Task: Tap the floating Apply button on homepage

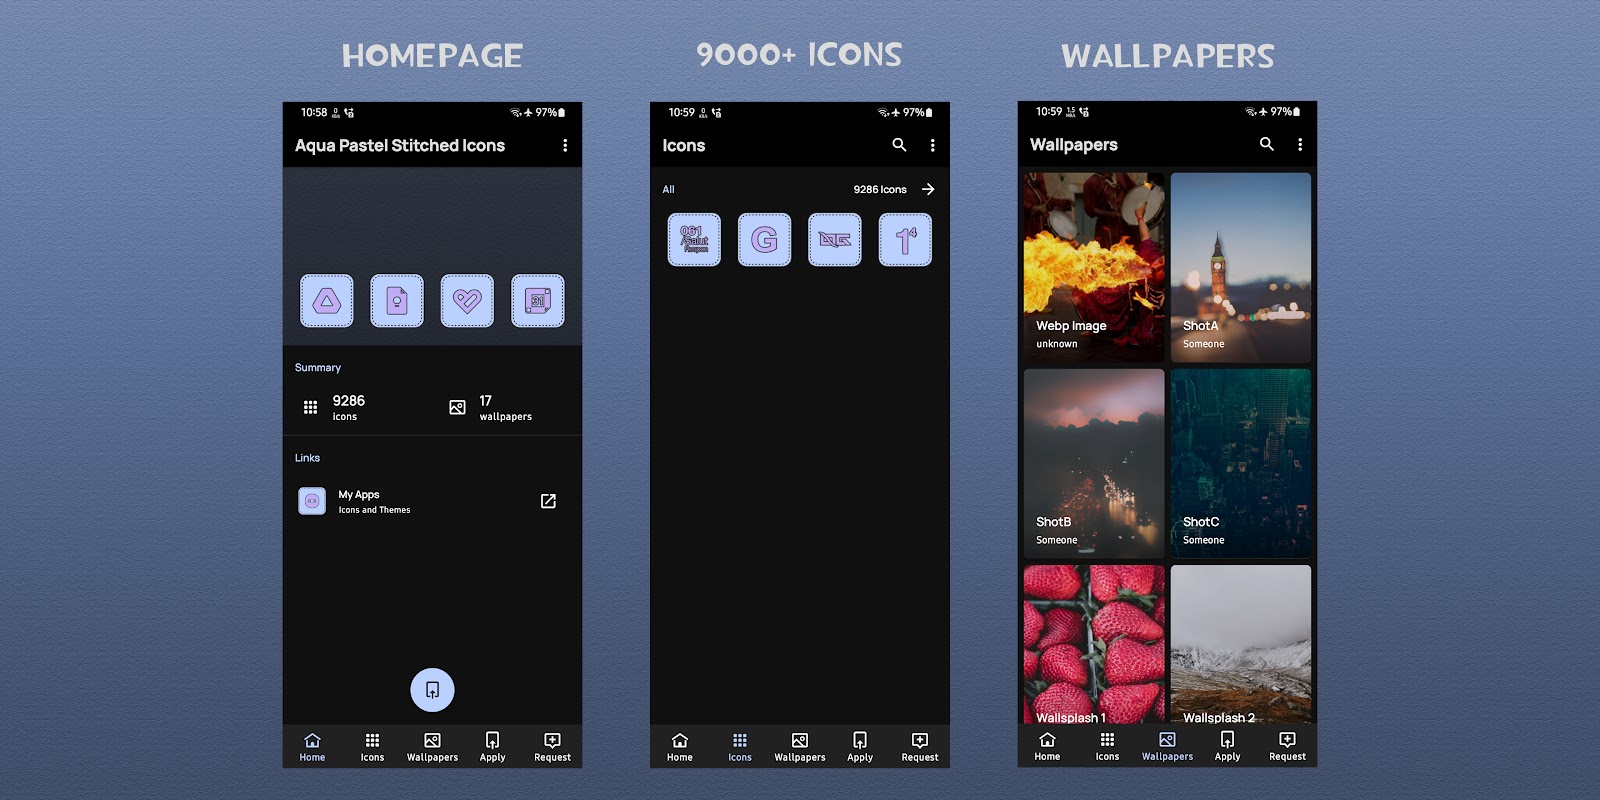Action: coord(432,690)
